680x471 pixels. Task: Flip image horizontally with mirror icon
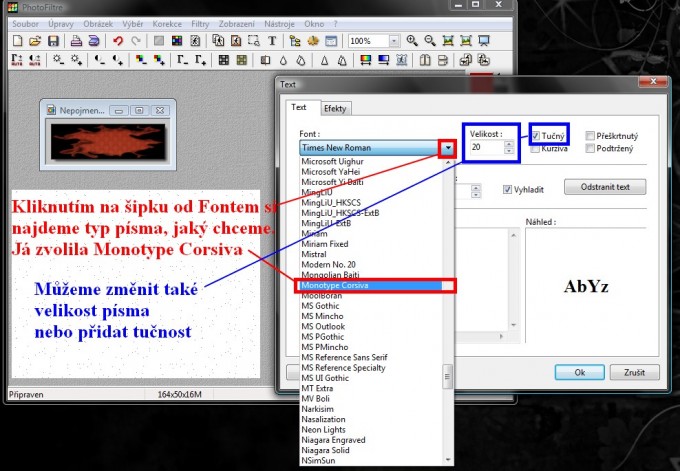(x=425, y=60)
